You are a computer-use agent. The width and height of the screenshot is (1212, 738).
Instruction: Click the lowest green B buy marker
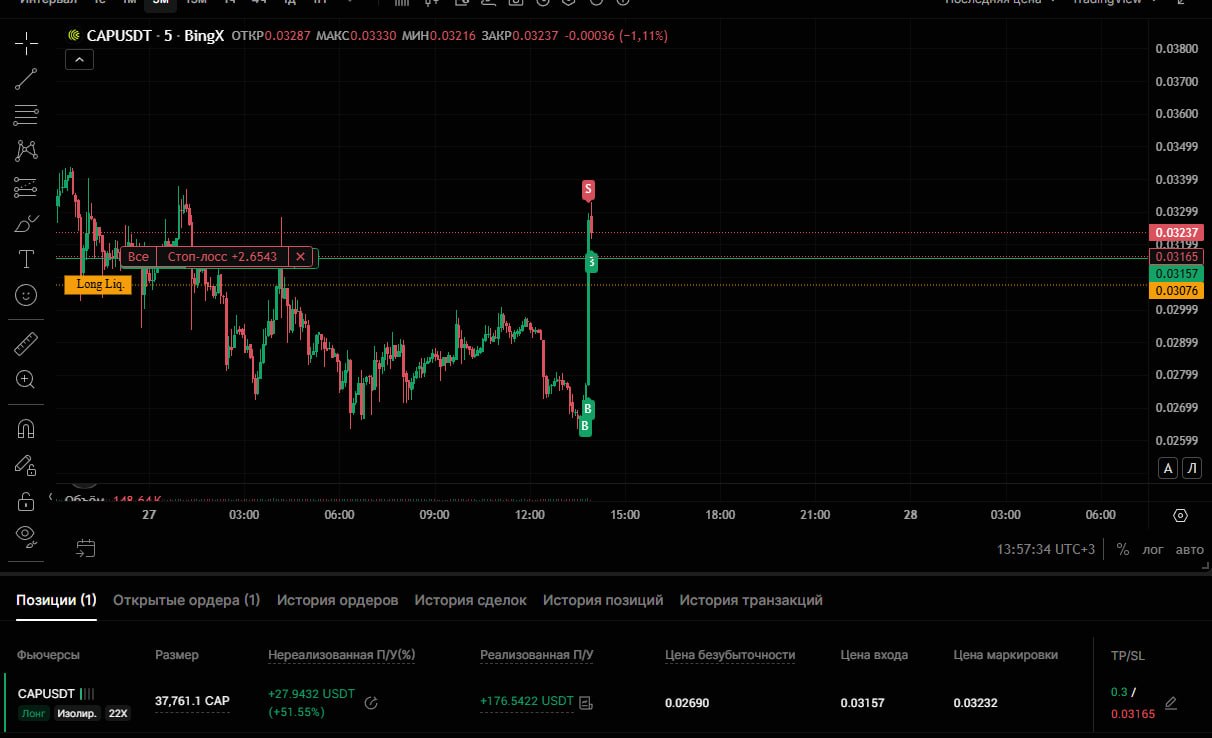coord(585,427)
